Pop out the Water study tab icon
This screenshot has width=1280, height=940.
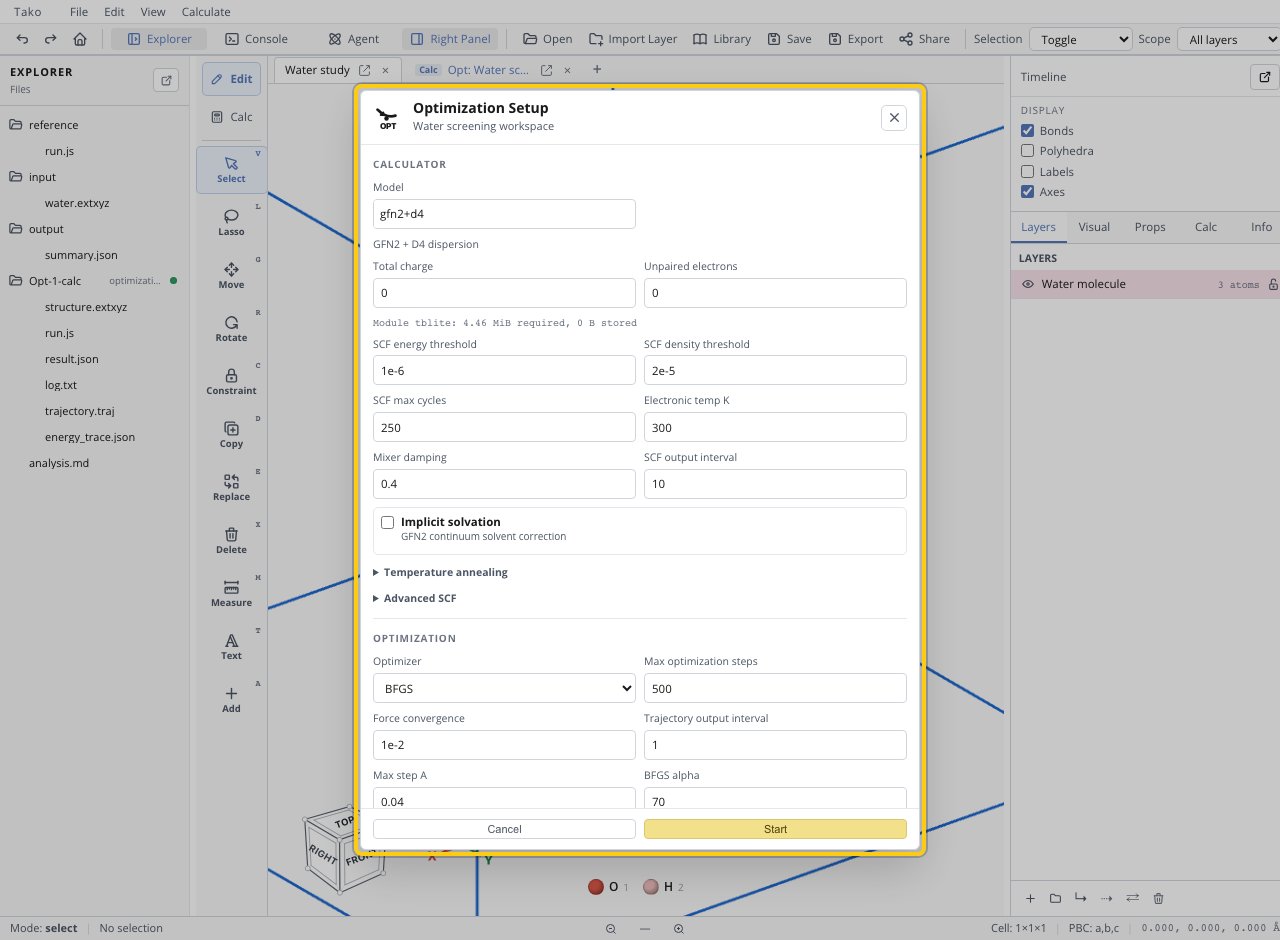(x=364, y=70)
